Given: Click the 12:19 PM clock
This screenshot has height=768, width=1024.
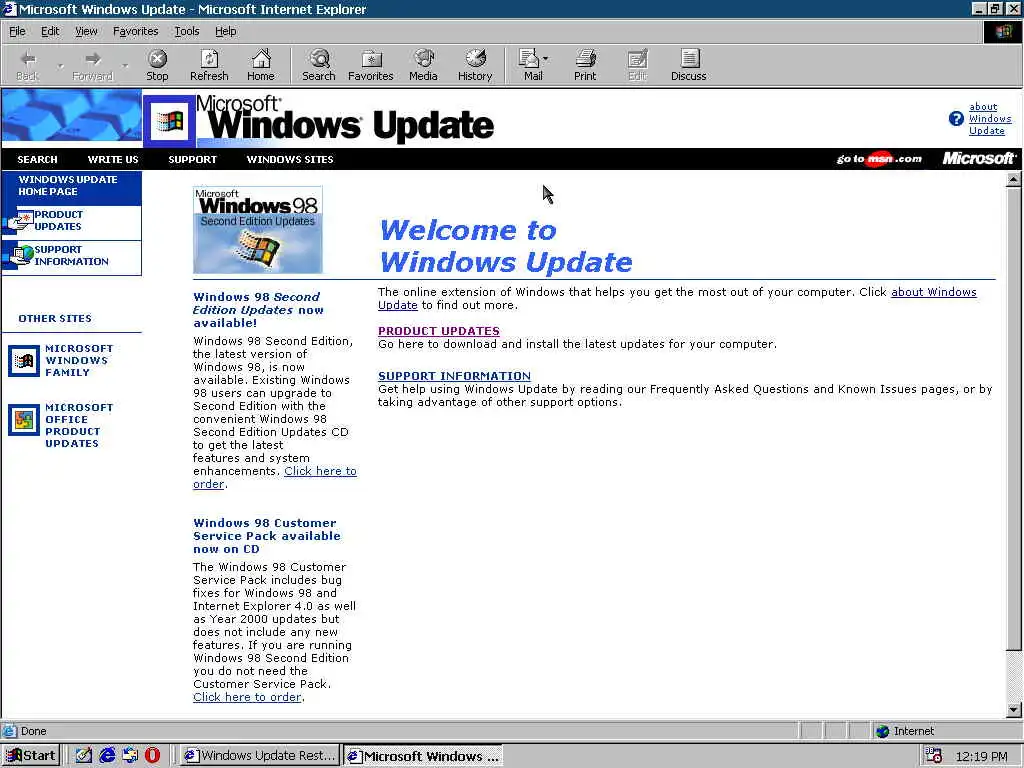Looking at the screenshot, I should click(981, 756).
